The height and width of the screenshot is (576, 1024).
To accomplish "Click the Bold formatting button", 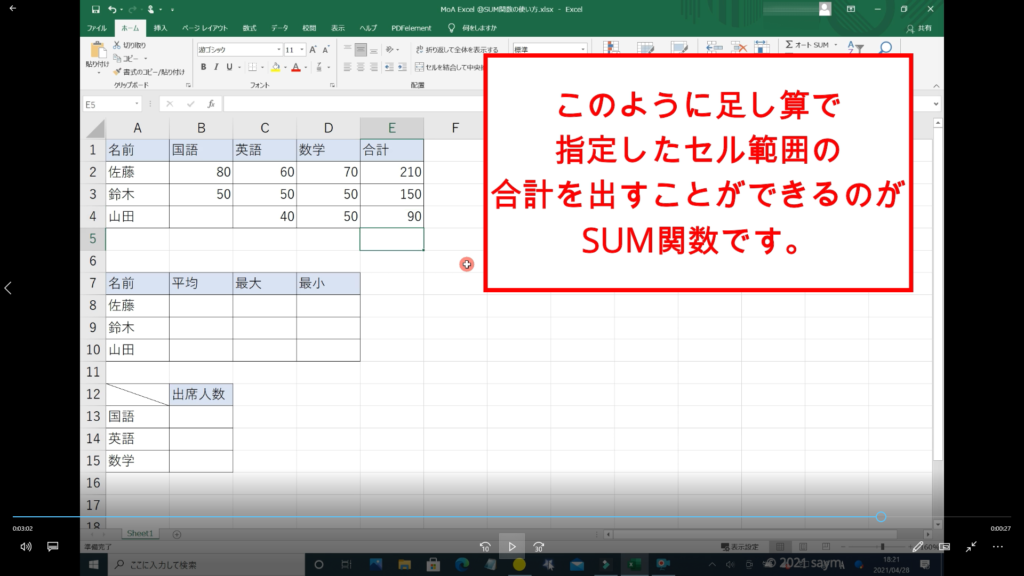I will (203, 67).
